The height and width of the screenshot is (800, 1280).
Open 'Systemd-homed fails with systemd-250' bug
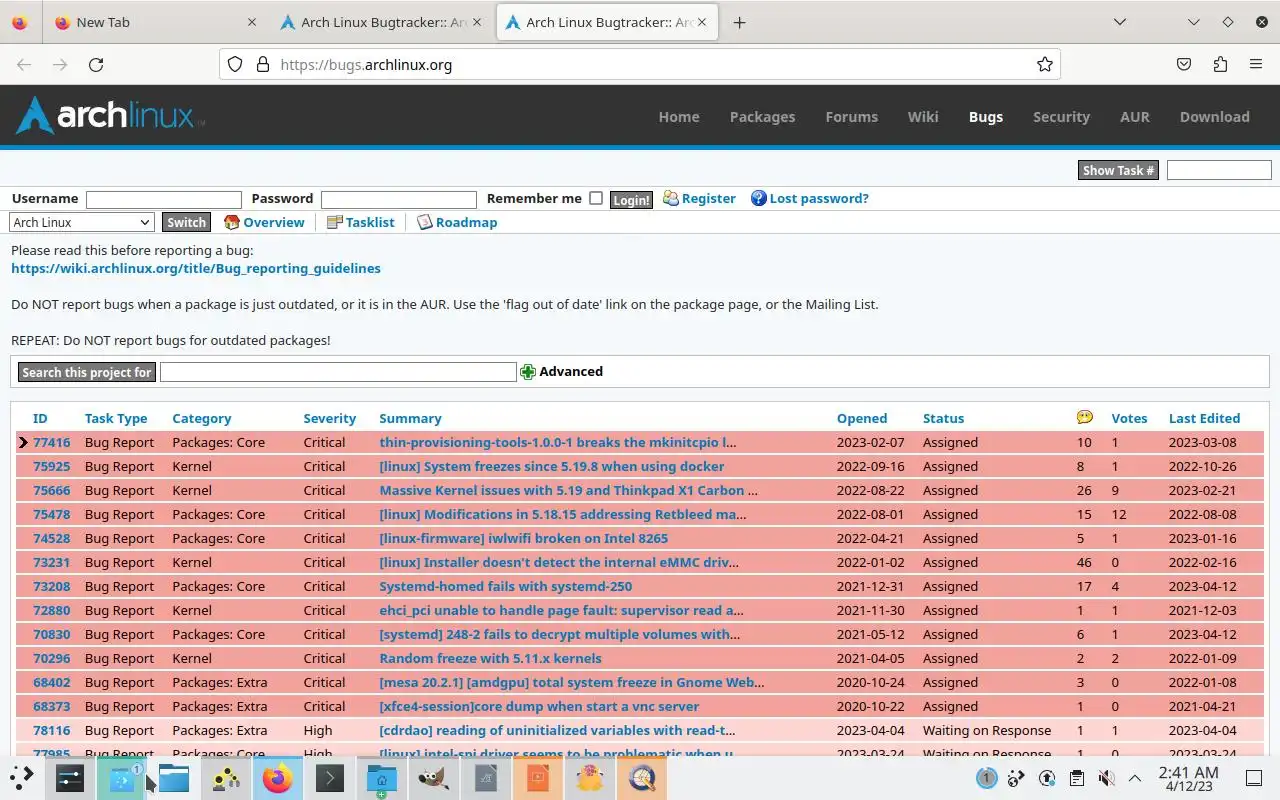coord(506,586)
